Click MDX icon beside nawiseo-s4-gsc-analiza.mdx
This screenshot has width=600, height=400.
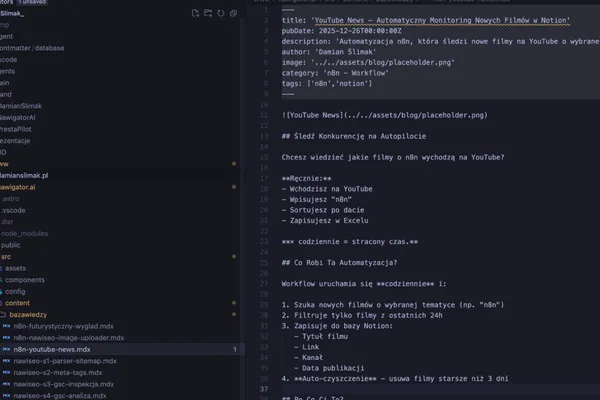pyautogui.click(x=7, y=395)
